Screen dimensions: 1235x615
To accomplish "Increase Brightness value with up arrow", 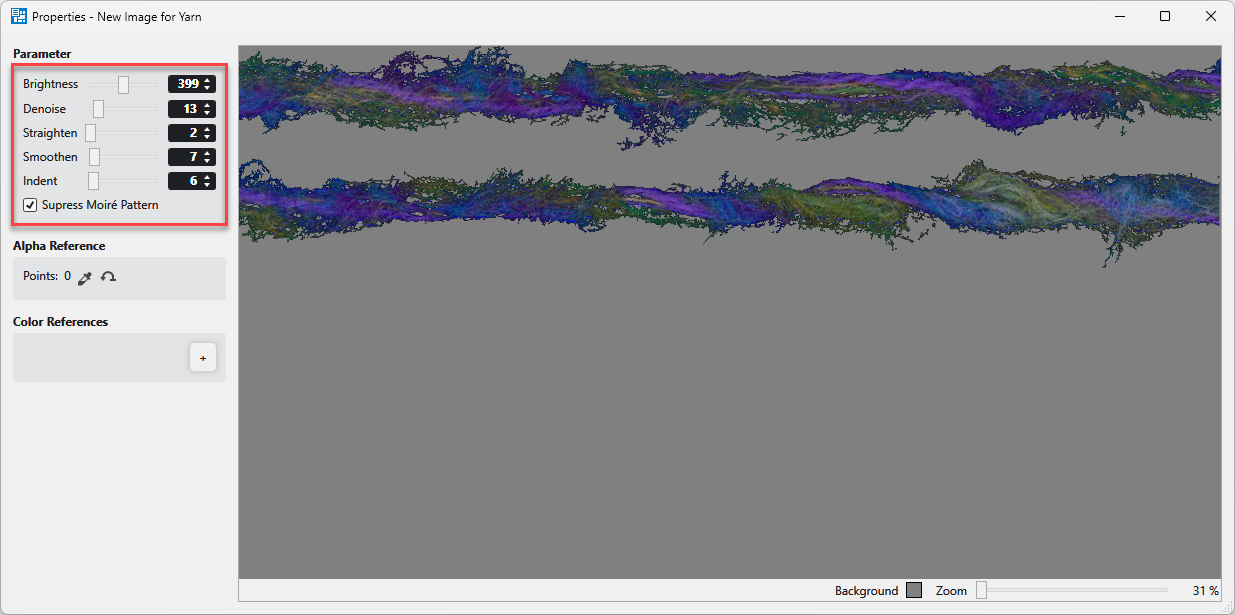I will (207, 80).
